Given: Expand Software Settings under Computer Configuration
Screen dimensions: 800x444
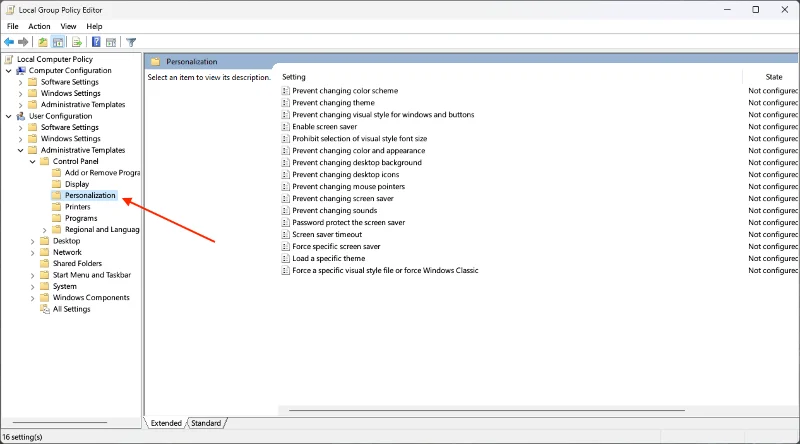Looking at the screenshot, I should click(x=20, y=82).
